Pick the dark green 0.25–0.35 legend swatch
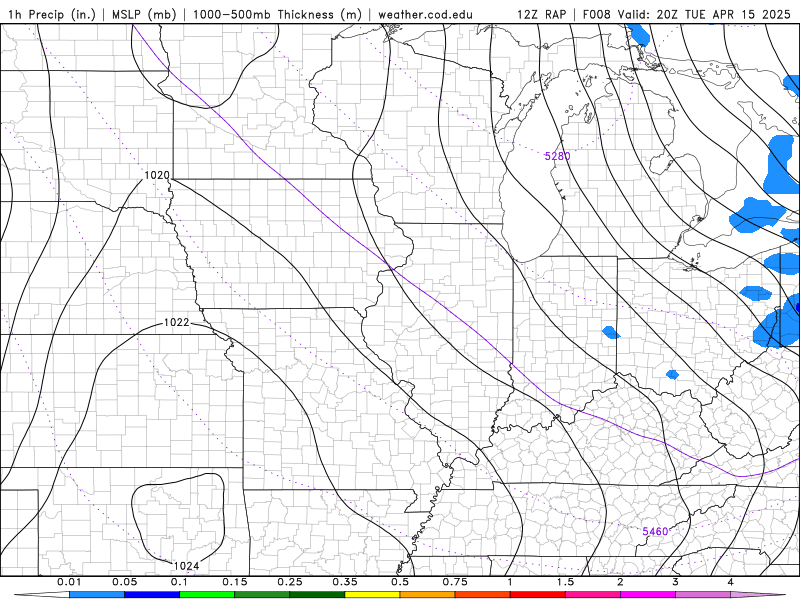This screenshot has height=600, width=800. pos(317,595)
